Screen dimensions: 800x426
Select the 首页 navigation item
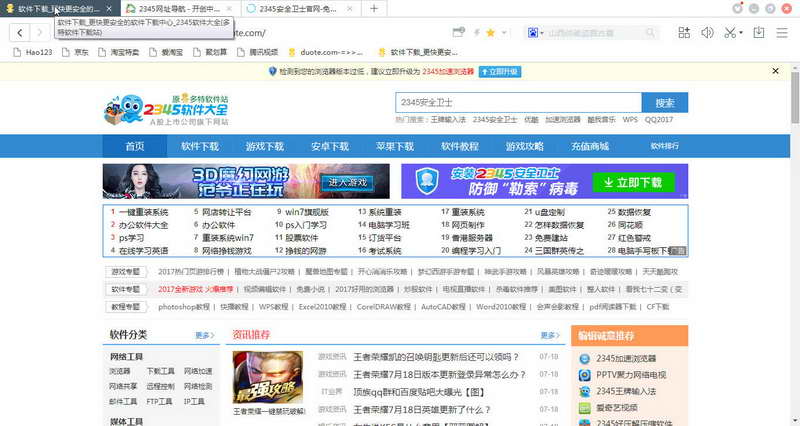135,146
